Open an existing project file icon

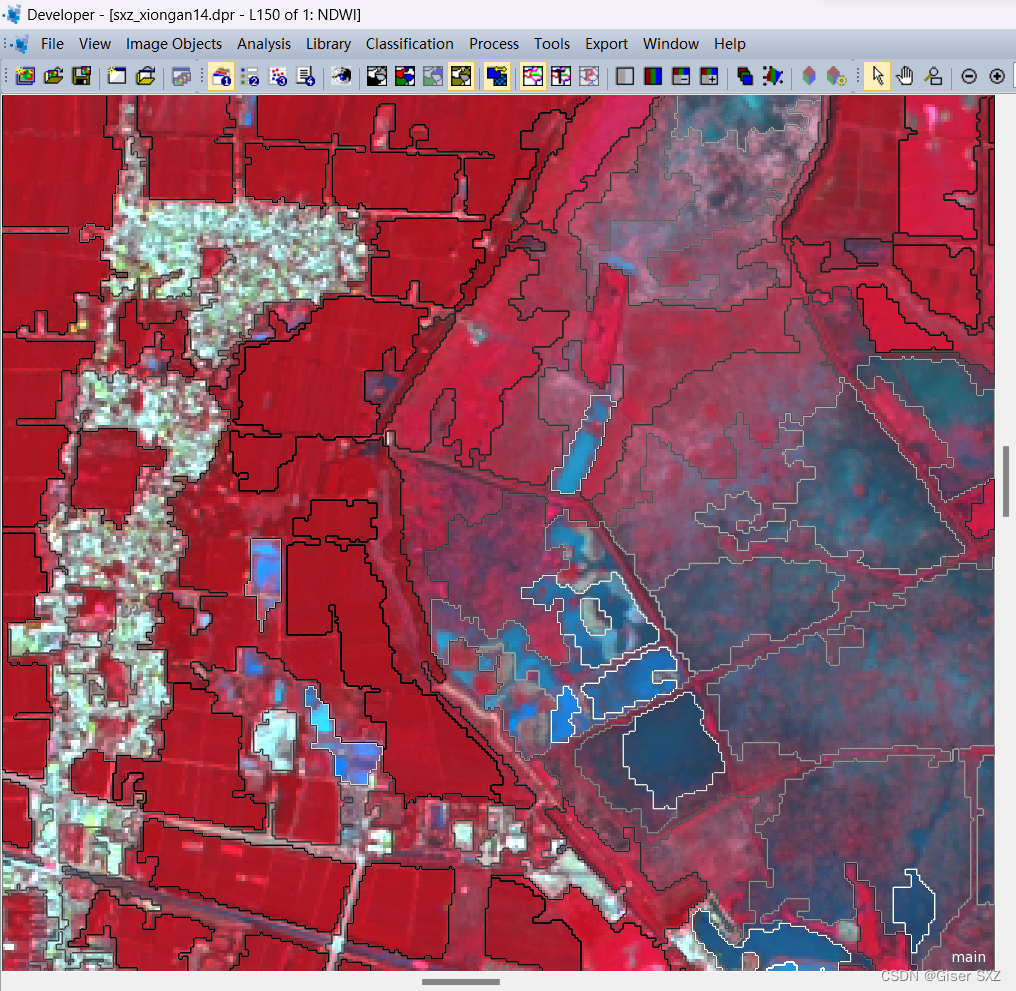click(x=53, y=76)
